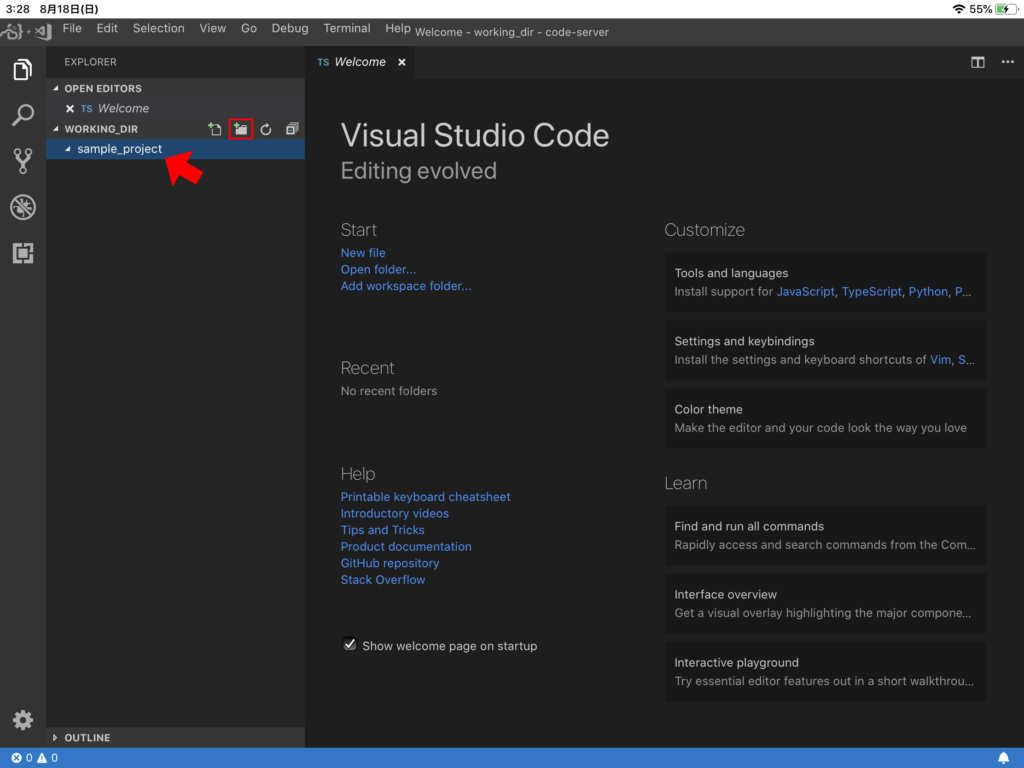Open the Settings and keybindings card
The height and width of the screenshot is (768, 1024).
point(825,351)
